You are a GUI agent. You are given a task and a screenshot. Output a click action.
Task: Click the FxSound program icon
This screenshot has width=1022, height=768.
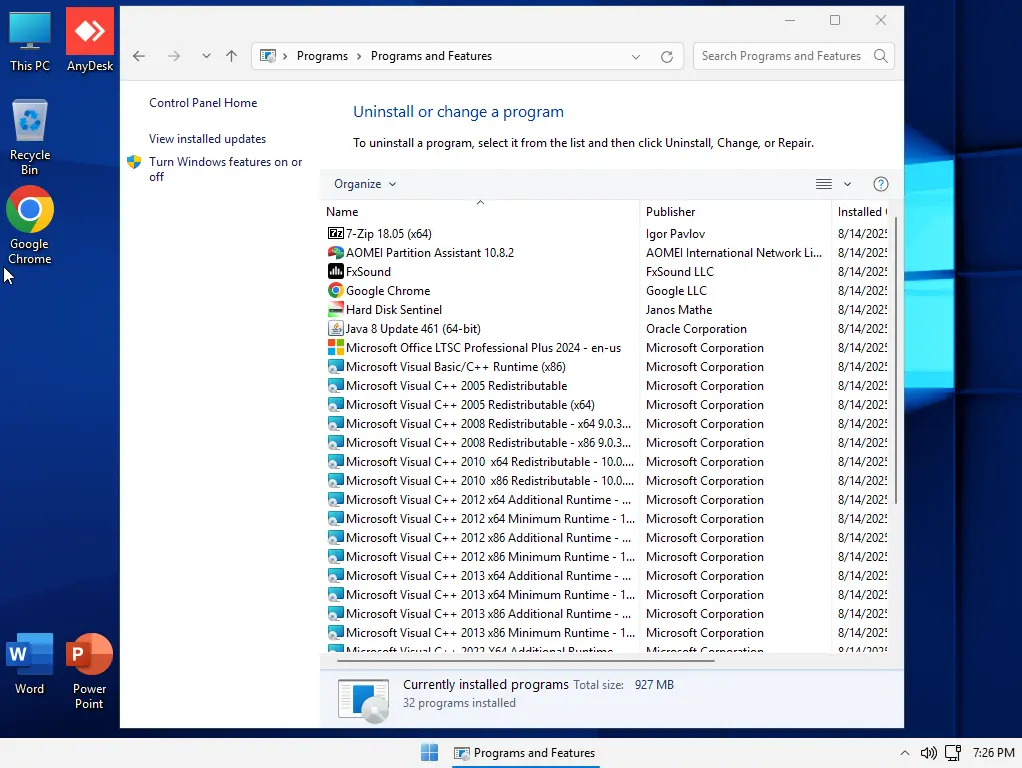336,271
